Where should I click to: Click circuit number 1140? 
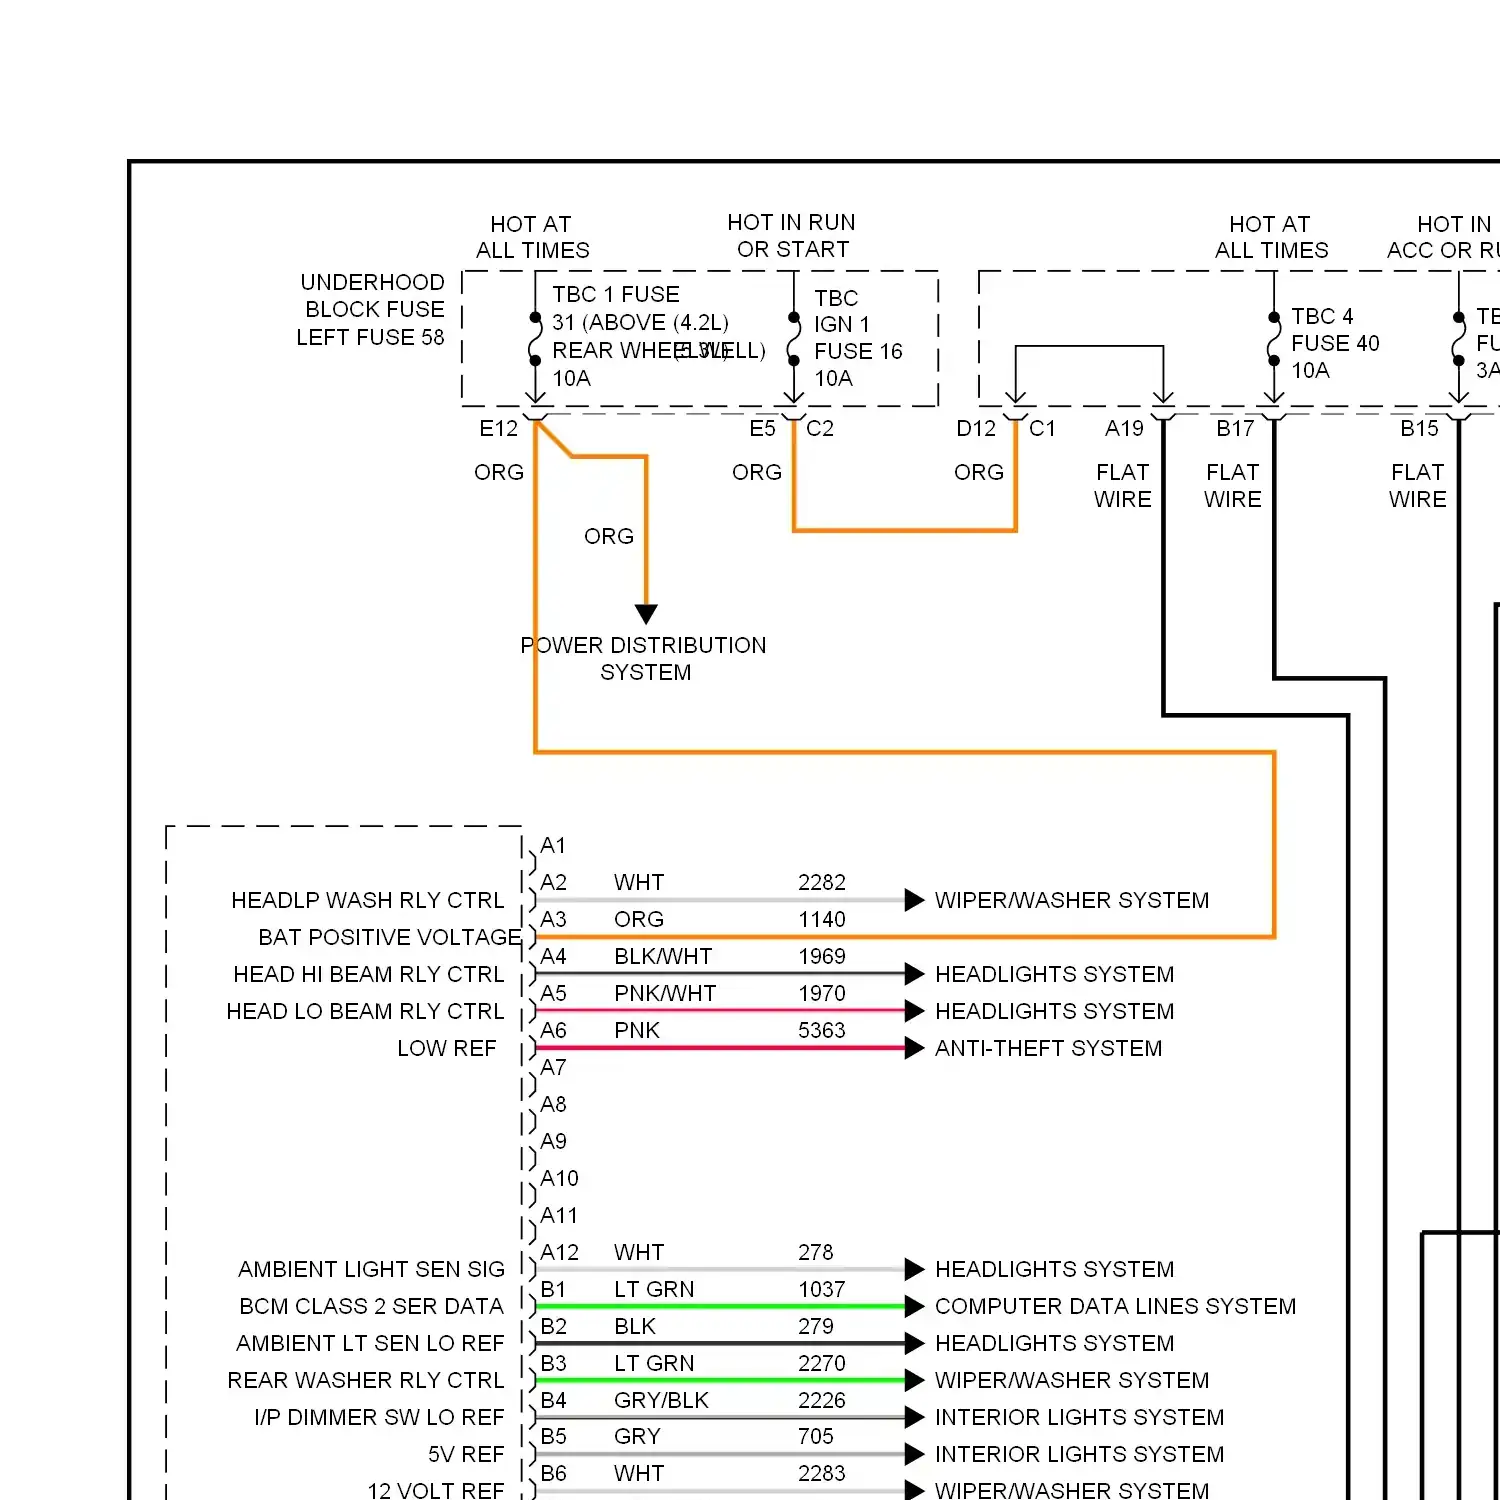(821, 919)
